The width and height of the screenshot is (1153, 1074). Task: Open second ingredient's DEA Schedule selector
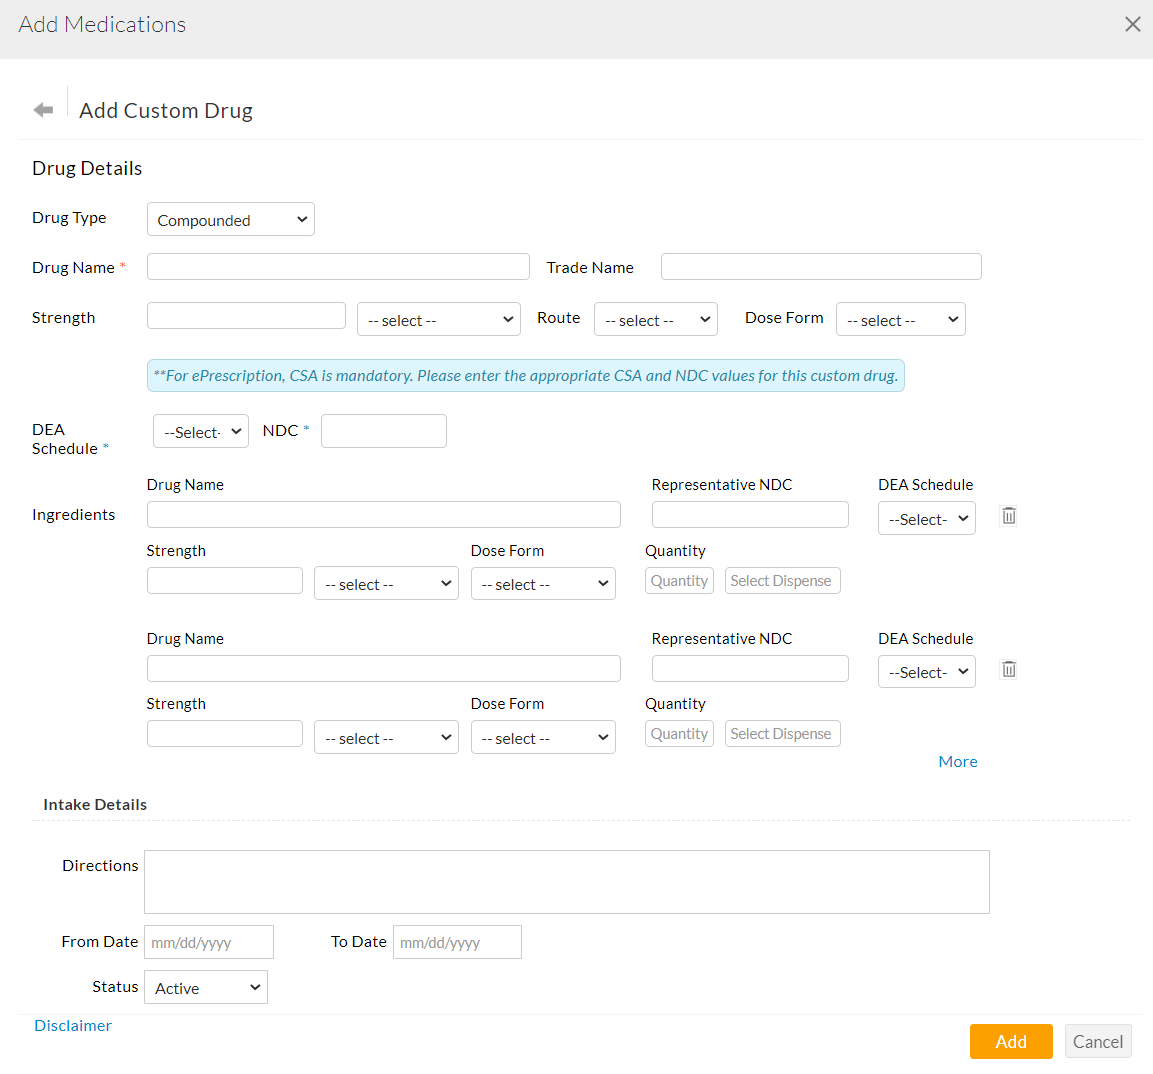point(926,671)
